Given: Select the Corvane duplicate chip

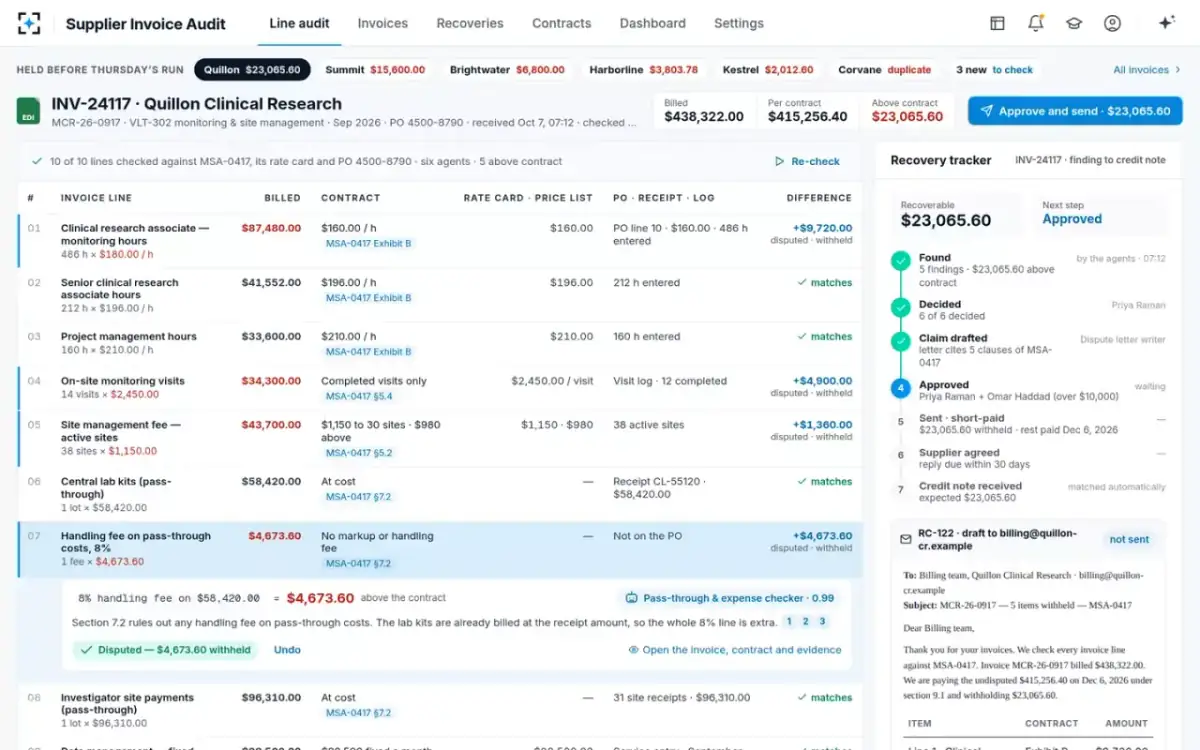Looking at the screenshot, I should pos(884,70).
